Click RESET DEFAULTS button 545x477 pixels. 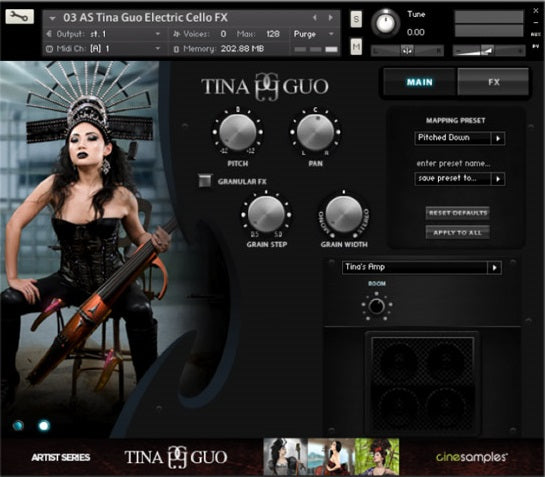pos(458,213)
